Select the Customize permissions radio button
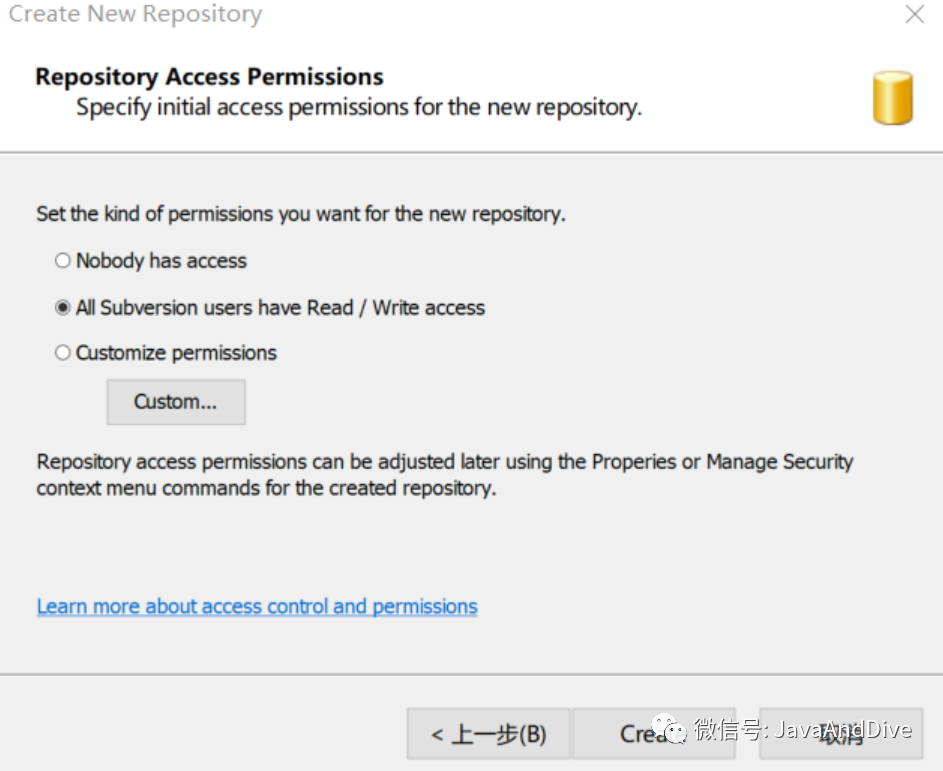Viewport: 943px width, 771px height. [x=63, y=353]
